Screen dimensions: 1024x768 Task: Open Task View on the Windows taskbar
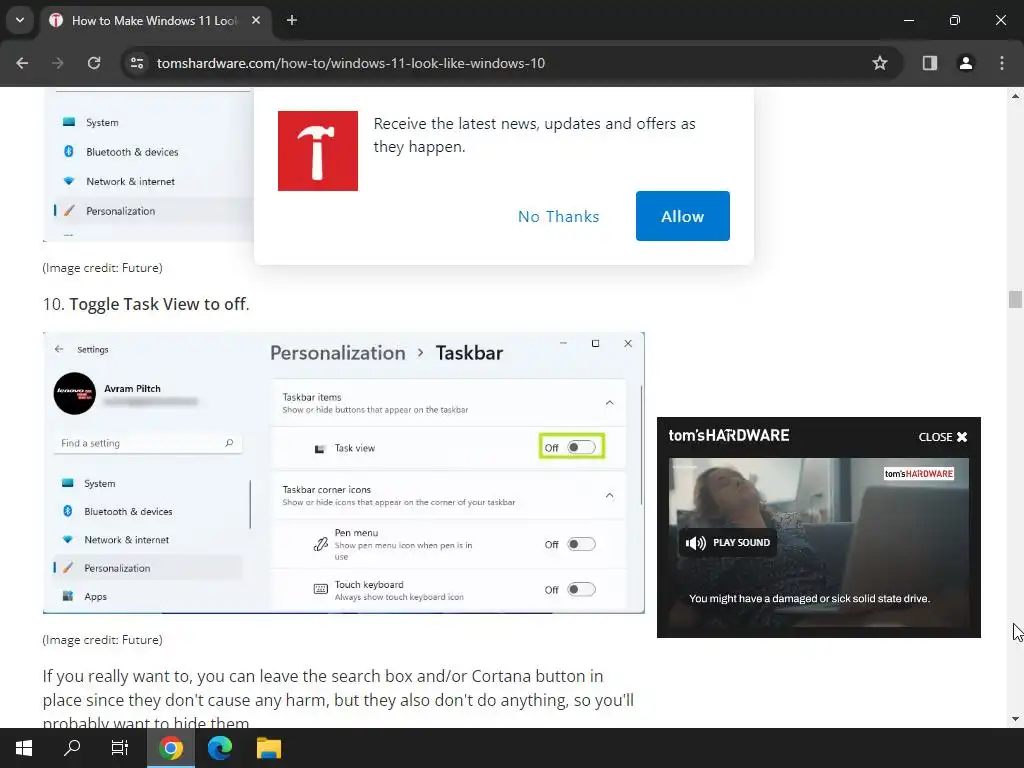point(120,748)
